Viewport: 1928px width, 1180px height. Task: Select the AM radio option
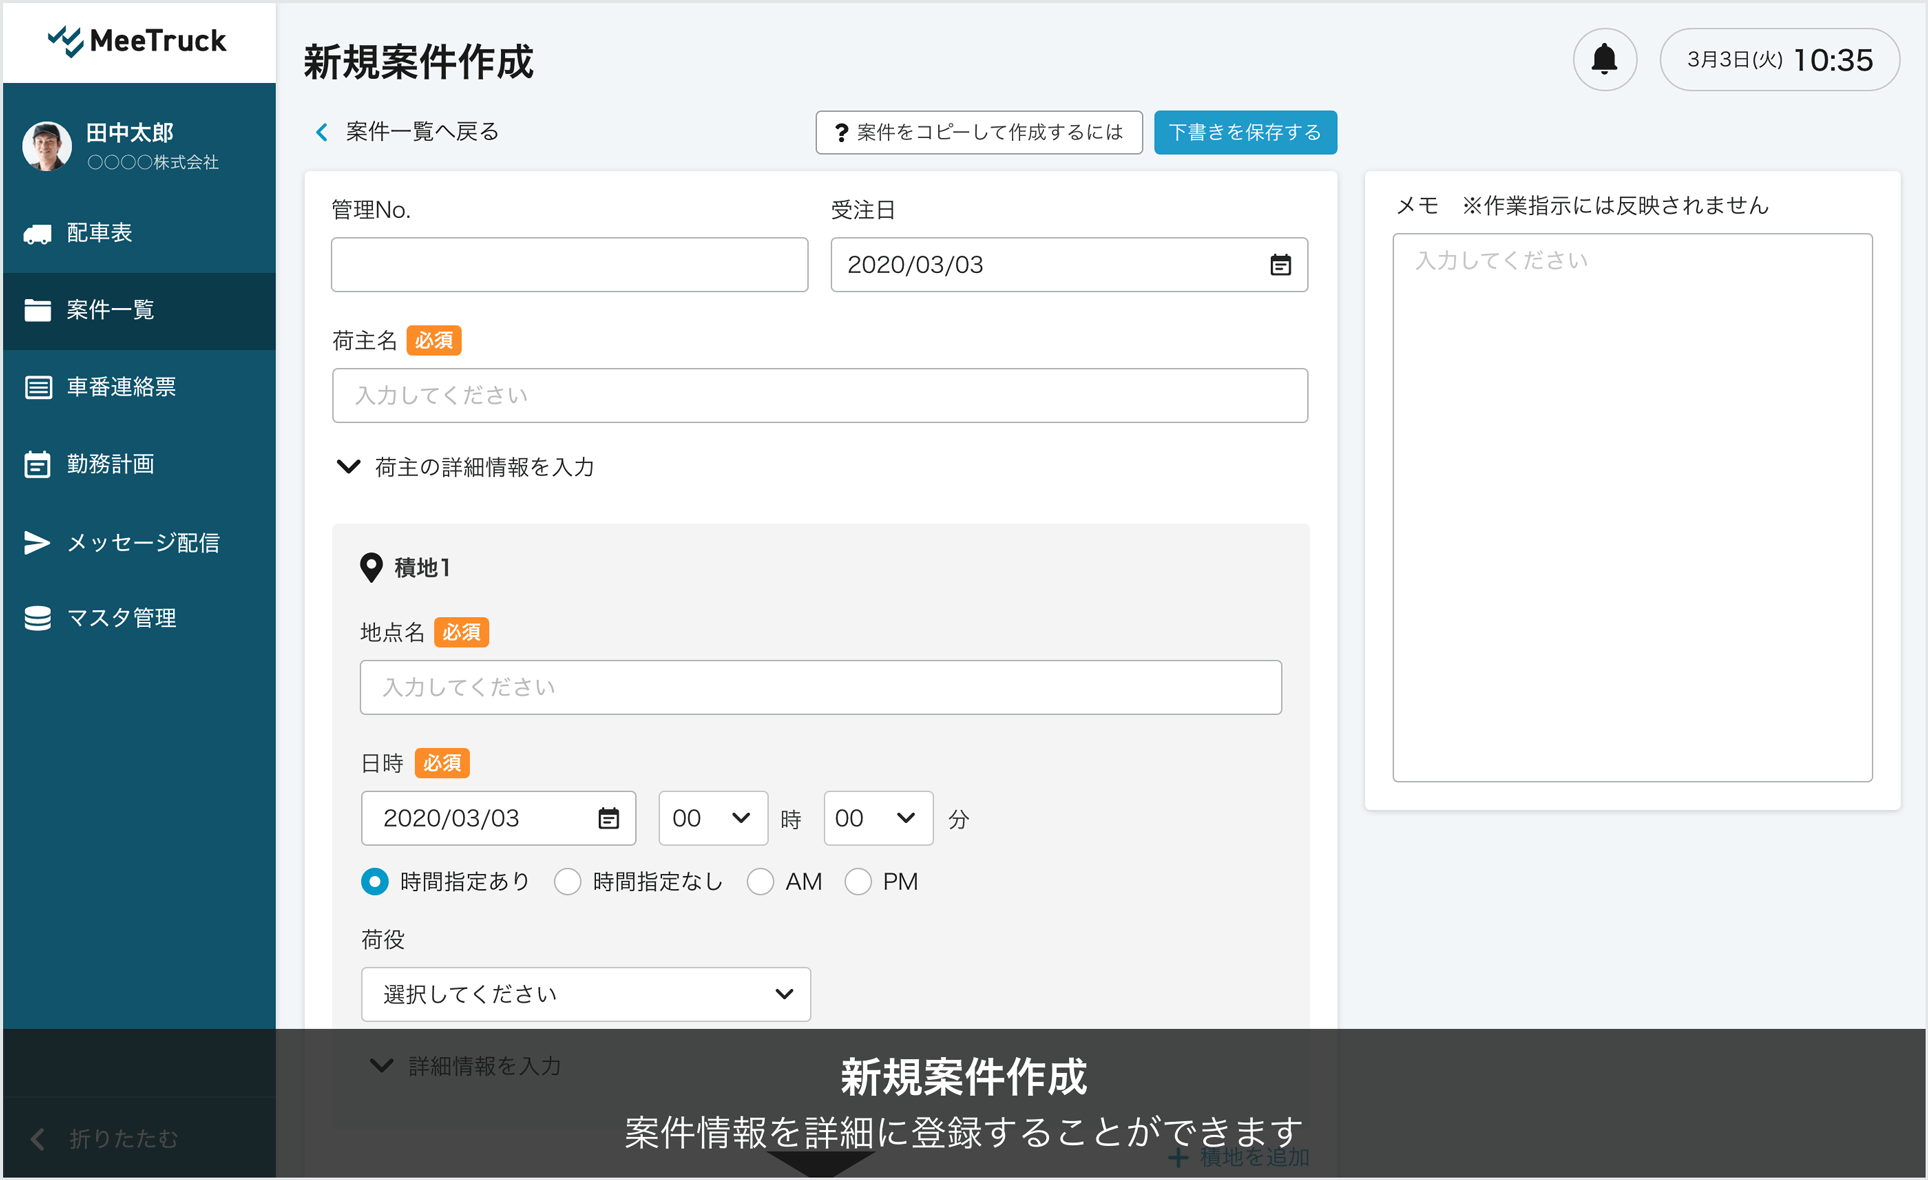click(x=760, y=881)
